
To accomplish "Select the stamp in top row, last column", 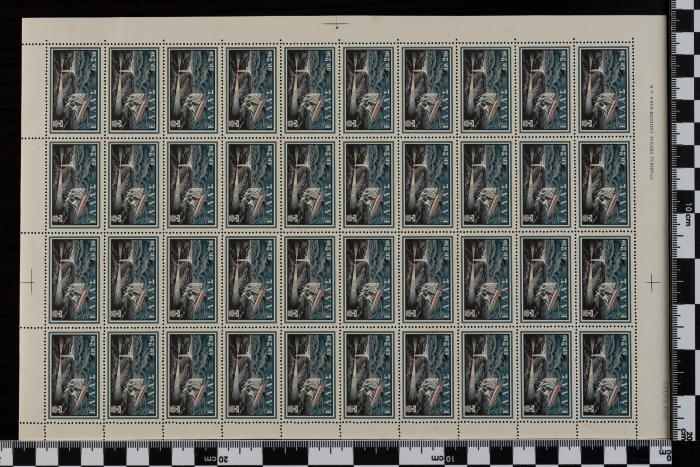I will 605,90.
